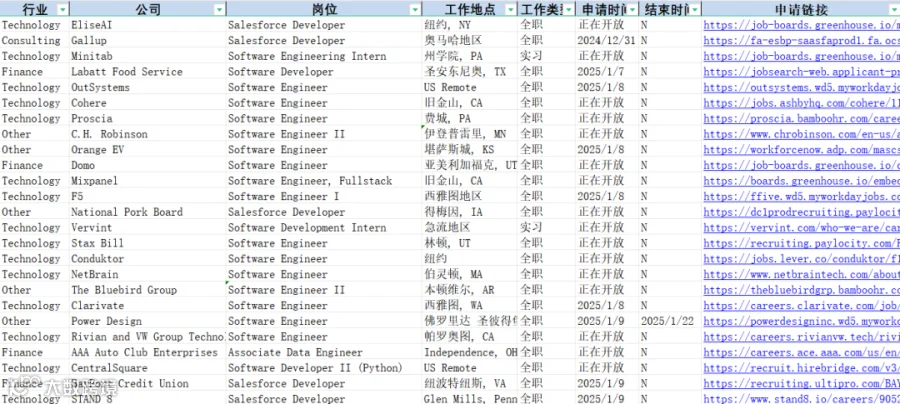
Task: Select the Gallup company cell
Action: [148, 41]
